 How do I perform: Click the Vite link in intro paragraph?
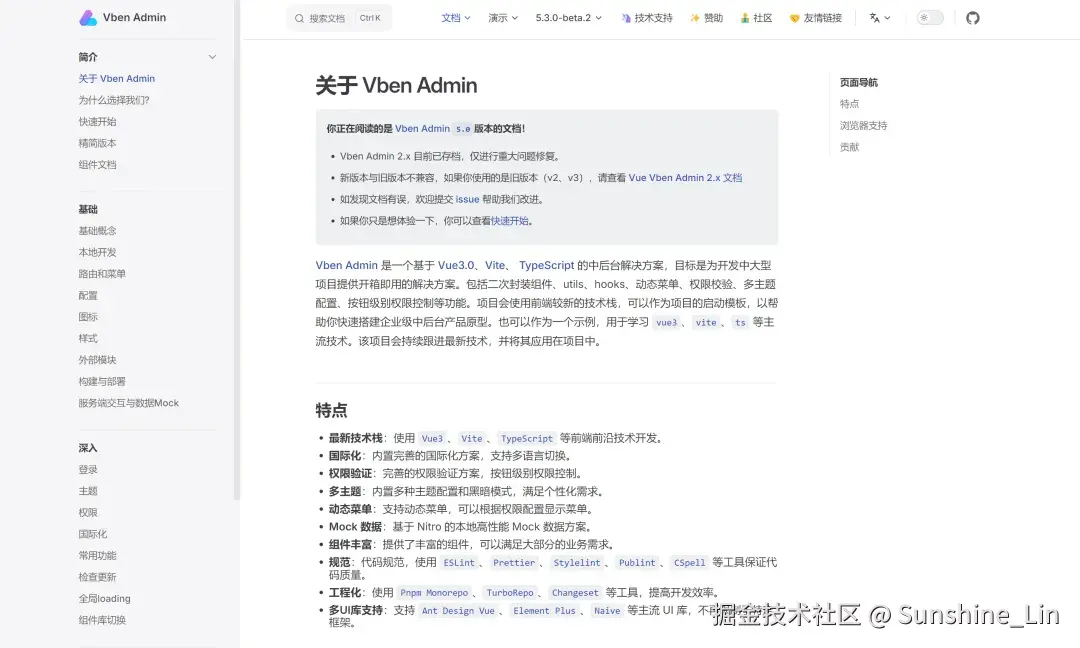click(495, 265)
